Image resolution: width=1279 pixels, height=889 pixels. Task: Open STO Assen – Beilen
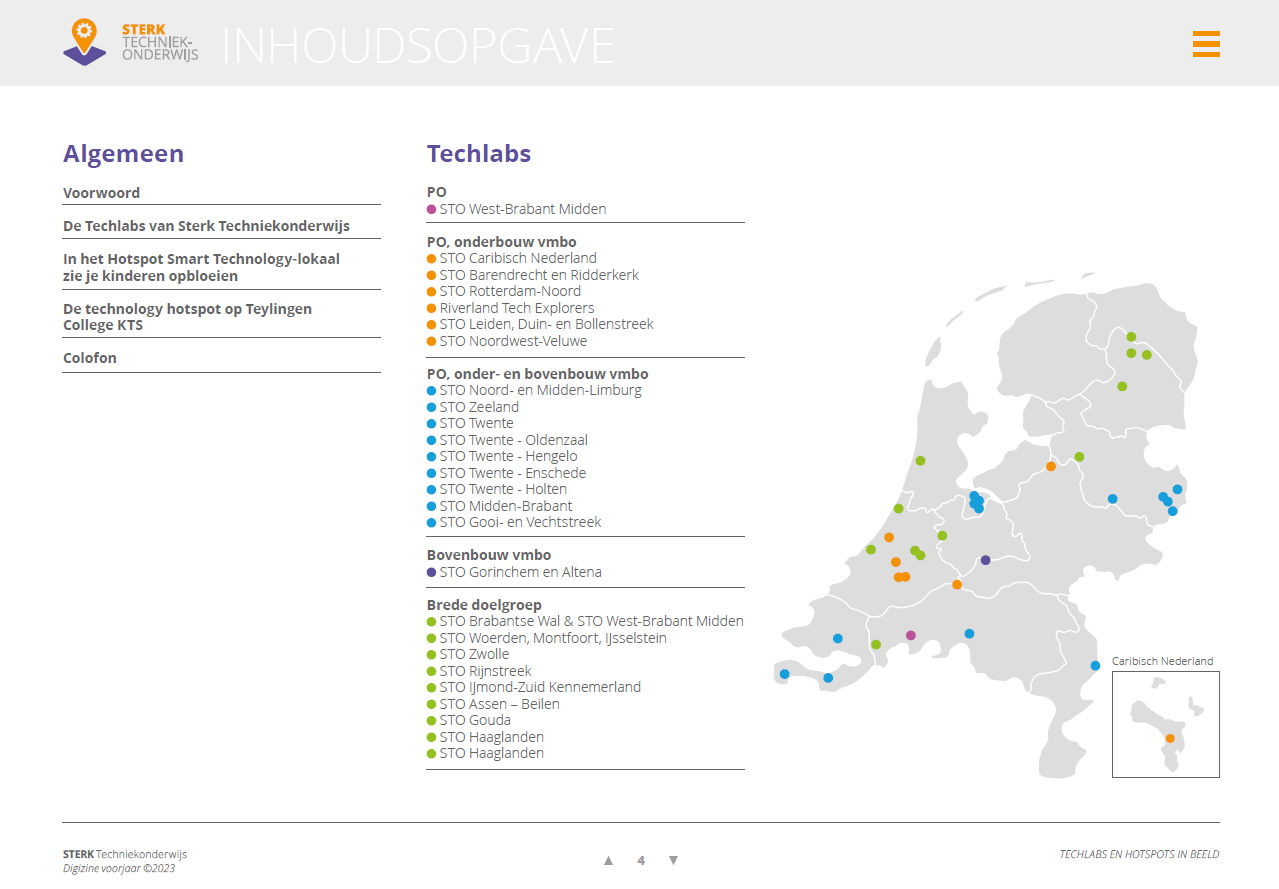(493, 704)
